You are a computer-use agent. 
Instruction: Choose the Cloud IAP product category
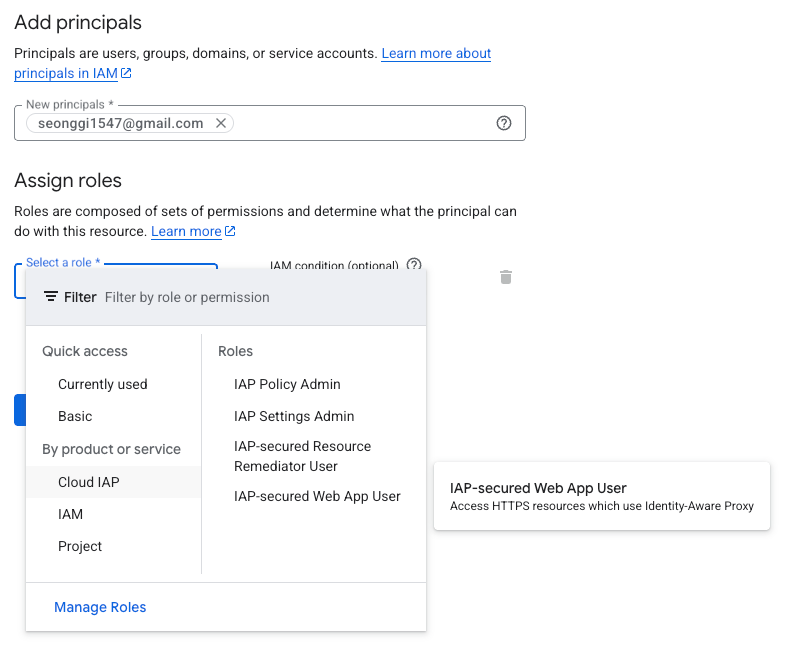pos(113,482)
